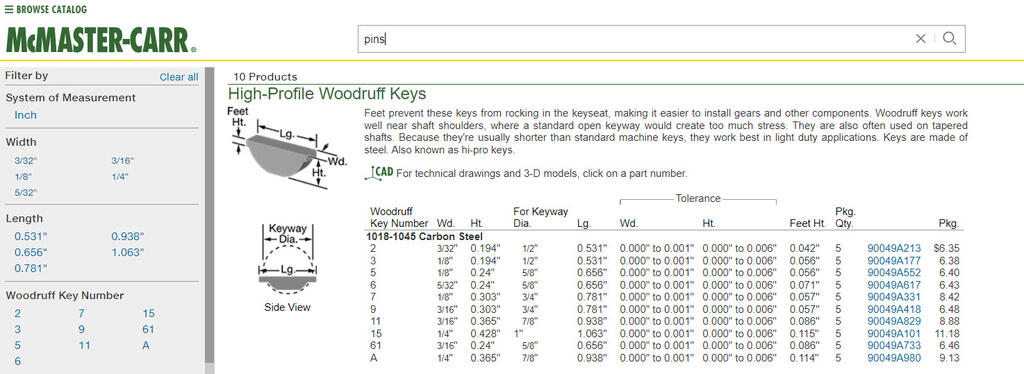Filter by Inch system of measurement
The image size is (1024, 374).
25,115
